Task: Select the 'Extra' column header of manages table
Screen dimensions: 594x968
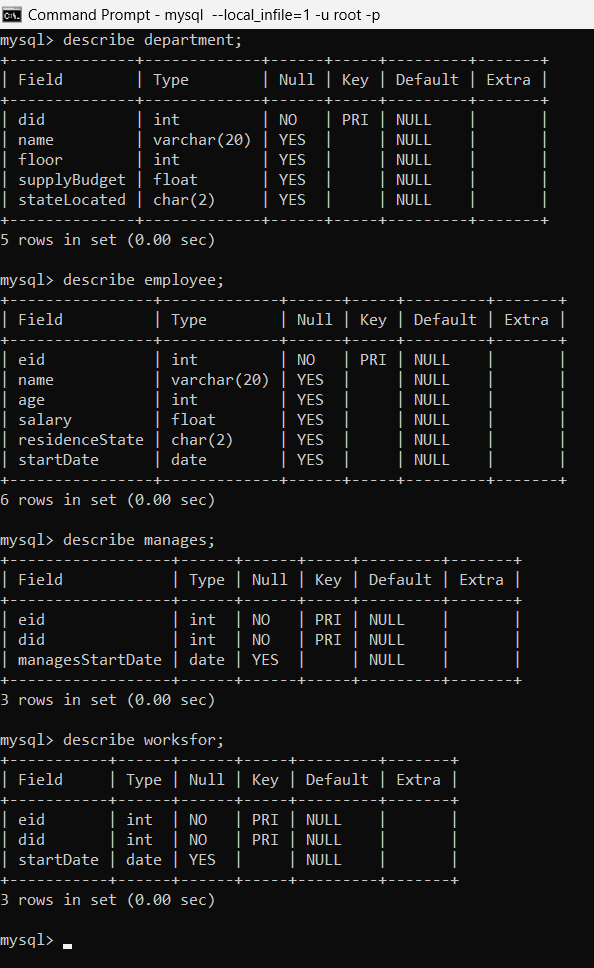Action: [481, 579]
